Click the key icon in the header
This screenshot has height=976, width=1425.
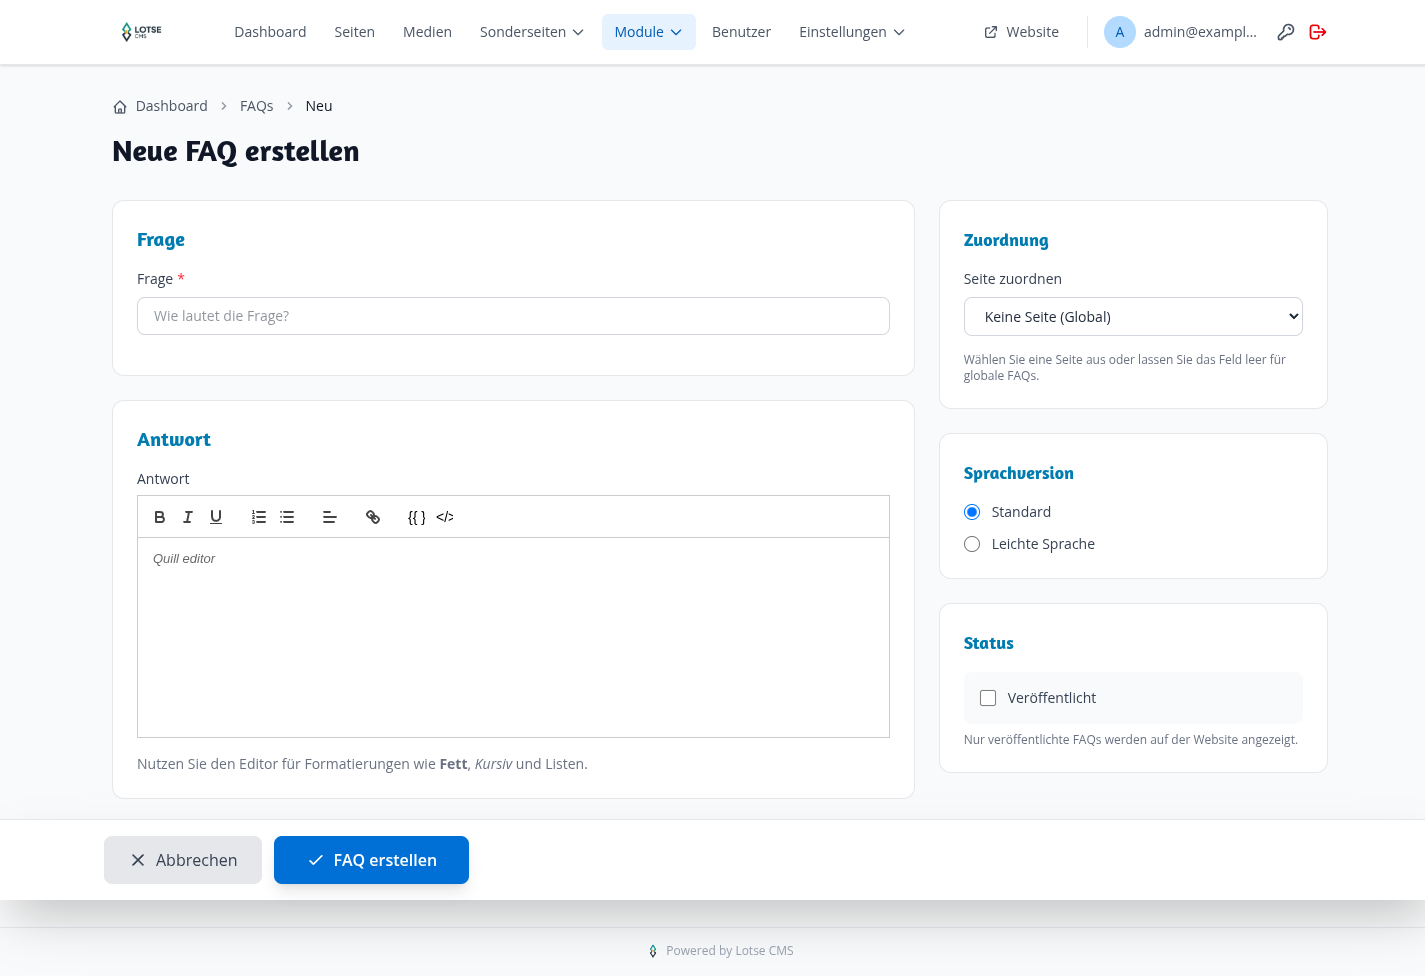[1286, 32]
